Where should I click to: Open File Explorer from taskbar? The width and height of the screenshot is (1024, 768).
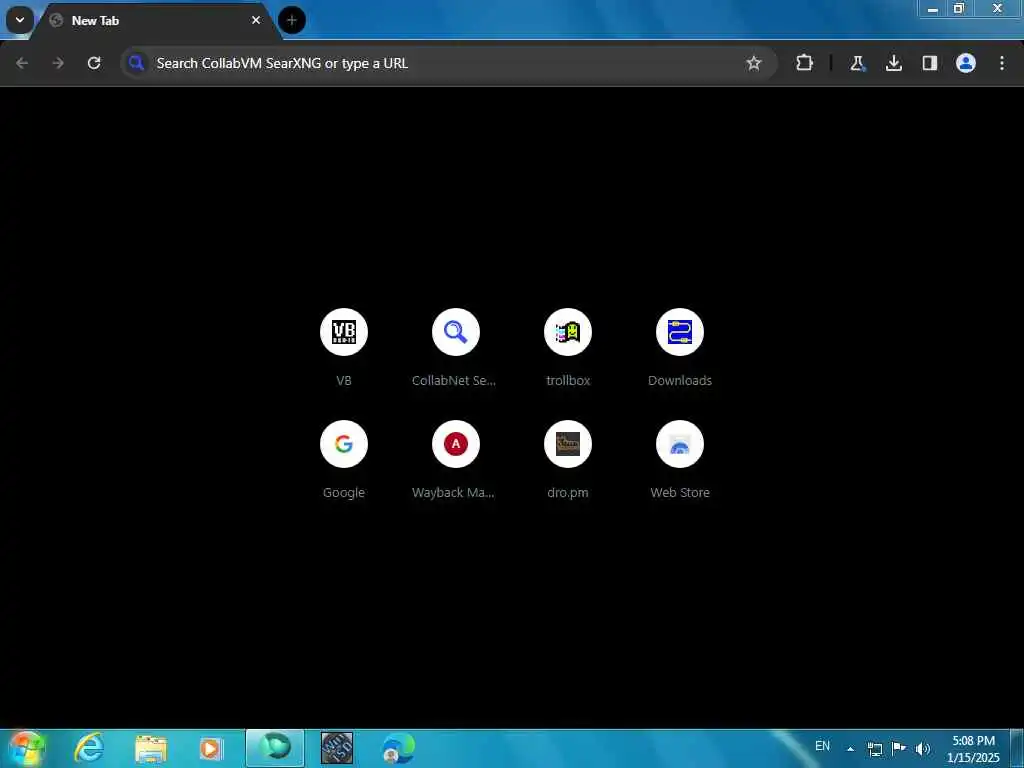(x=151, y=748)
